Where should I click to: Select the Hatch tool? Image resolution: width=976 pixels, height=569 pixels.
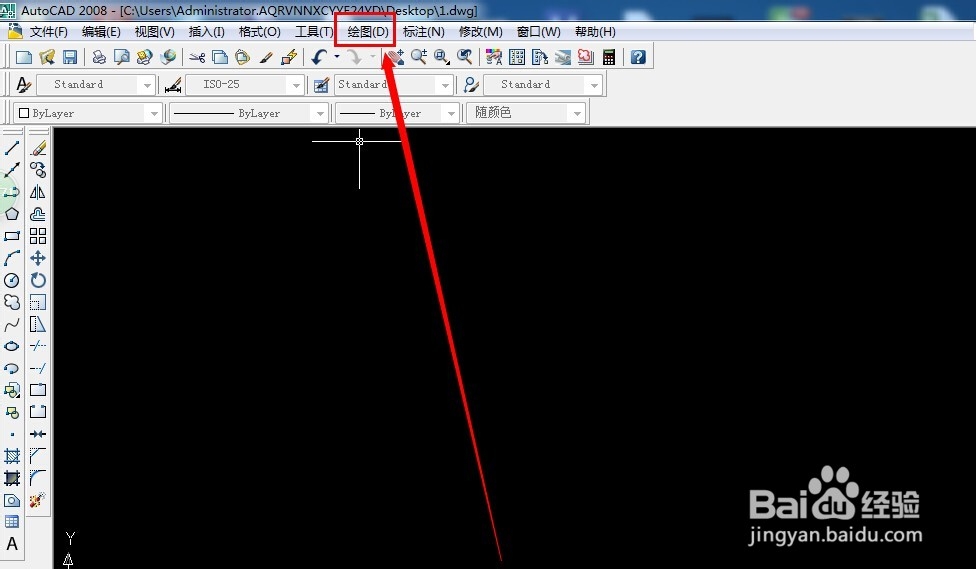click(x=12, y=456)
